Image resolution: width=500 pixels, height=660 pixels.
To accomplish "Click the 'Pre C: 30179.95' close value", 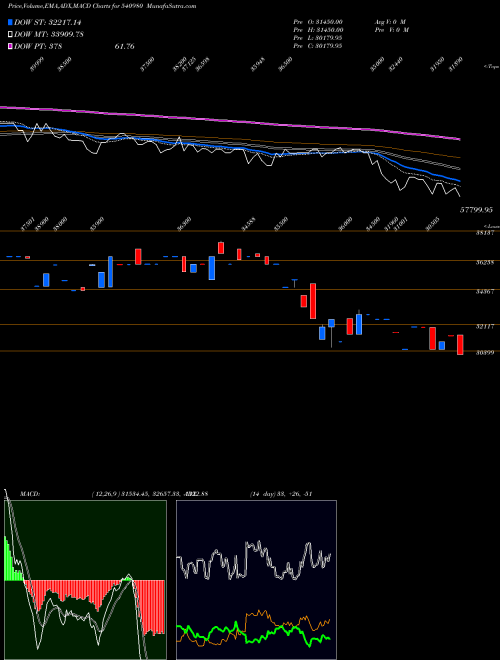I will coord(317,46).
